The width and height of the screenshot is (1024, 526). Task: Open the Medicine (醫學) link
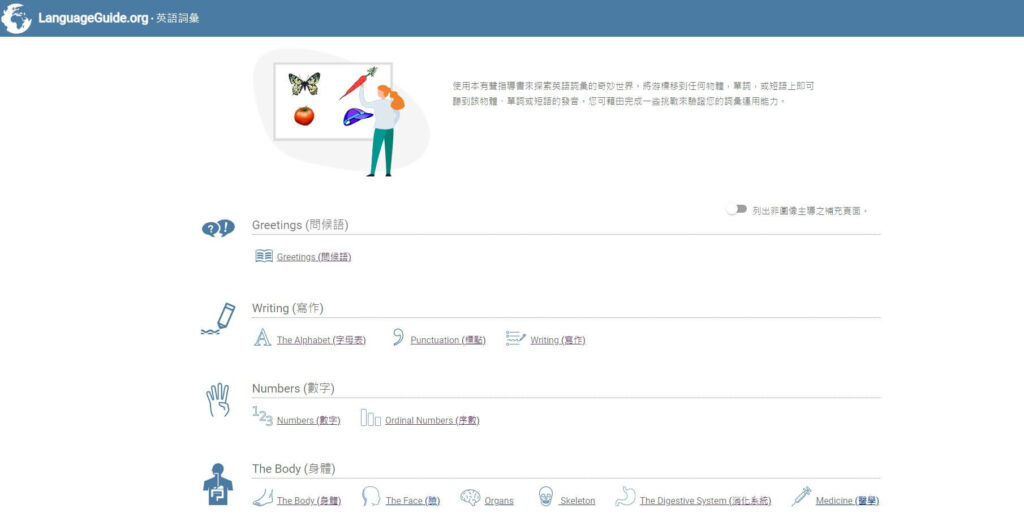point(847,501)
